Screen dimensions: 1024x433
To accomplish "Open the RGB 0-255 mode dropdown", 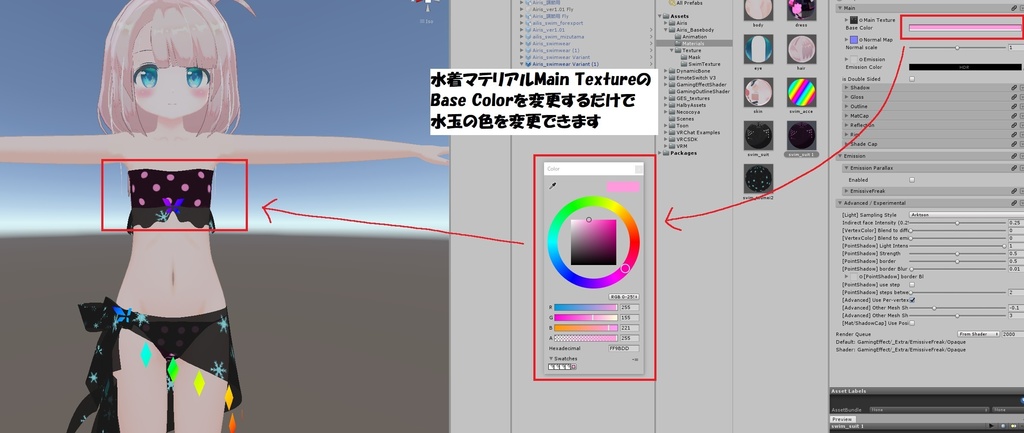I will click(x=624, y=297).
